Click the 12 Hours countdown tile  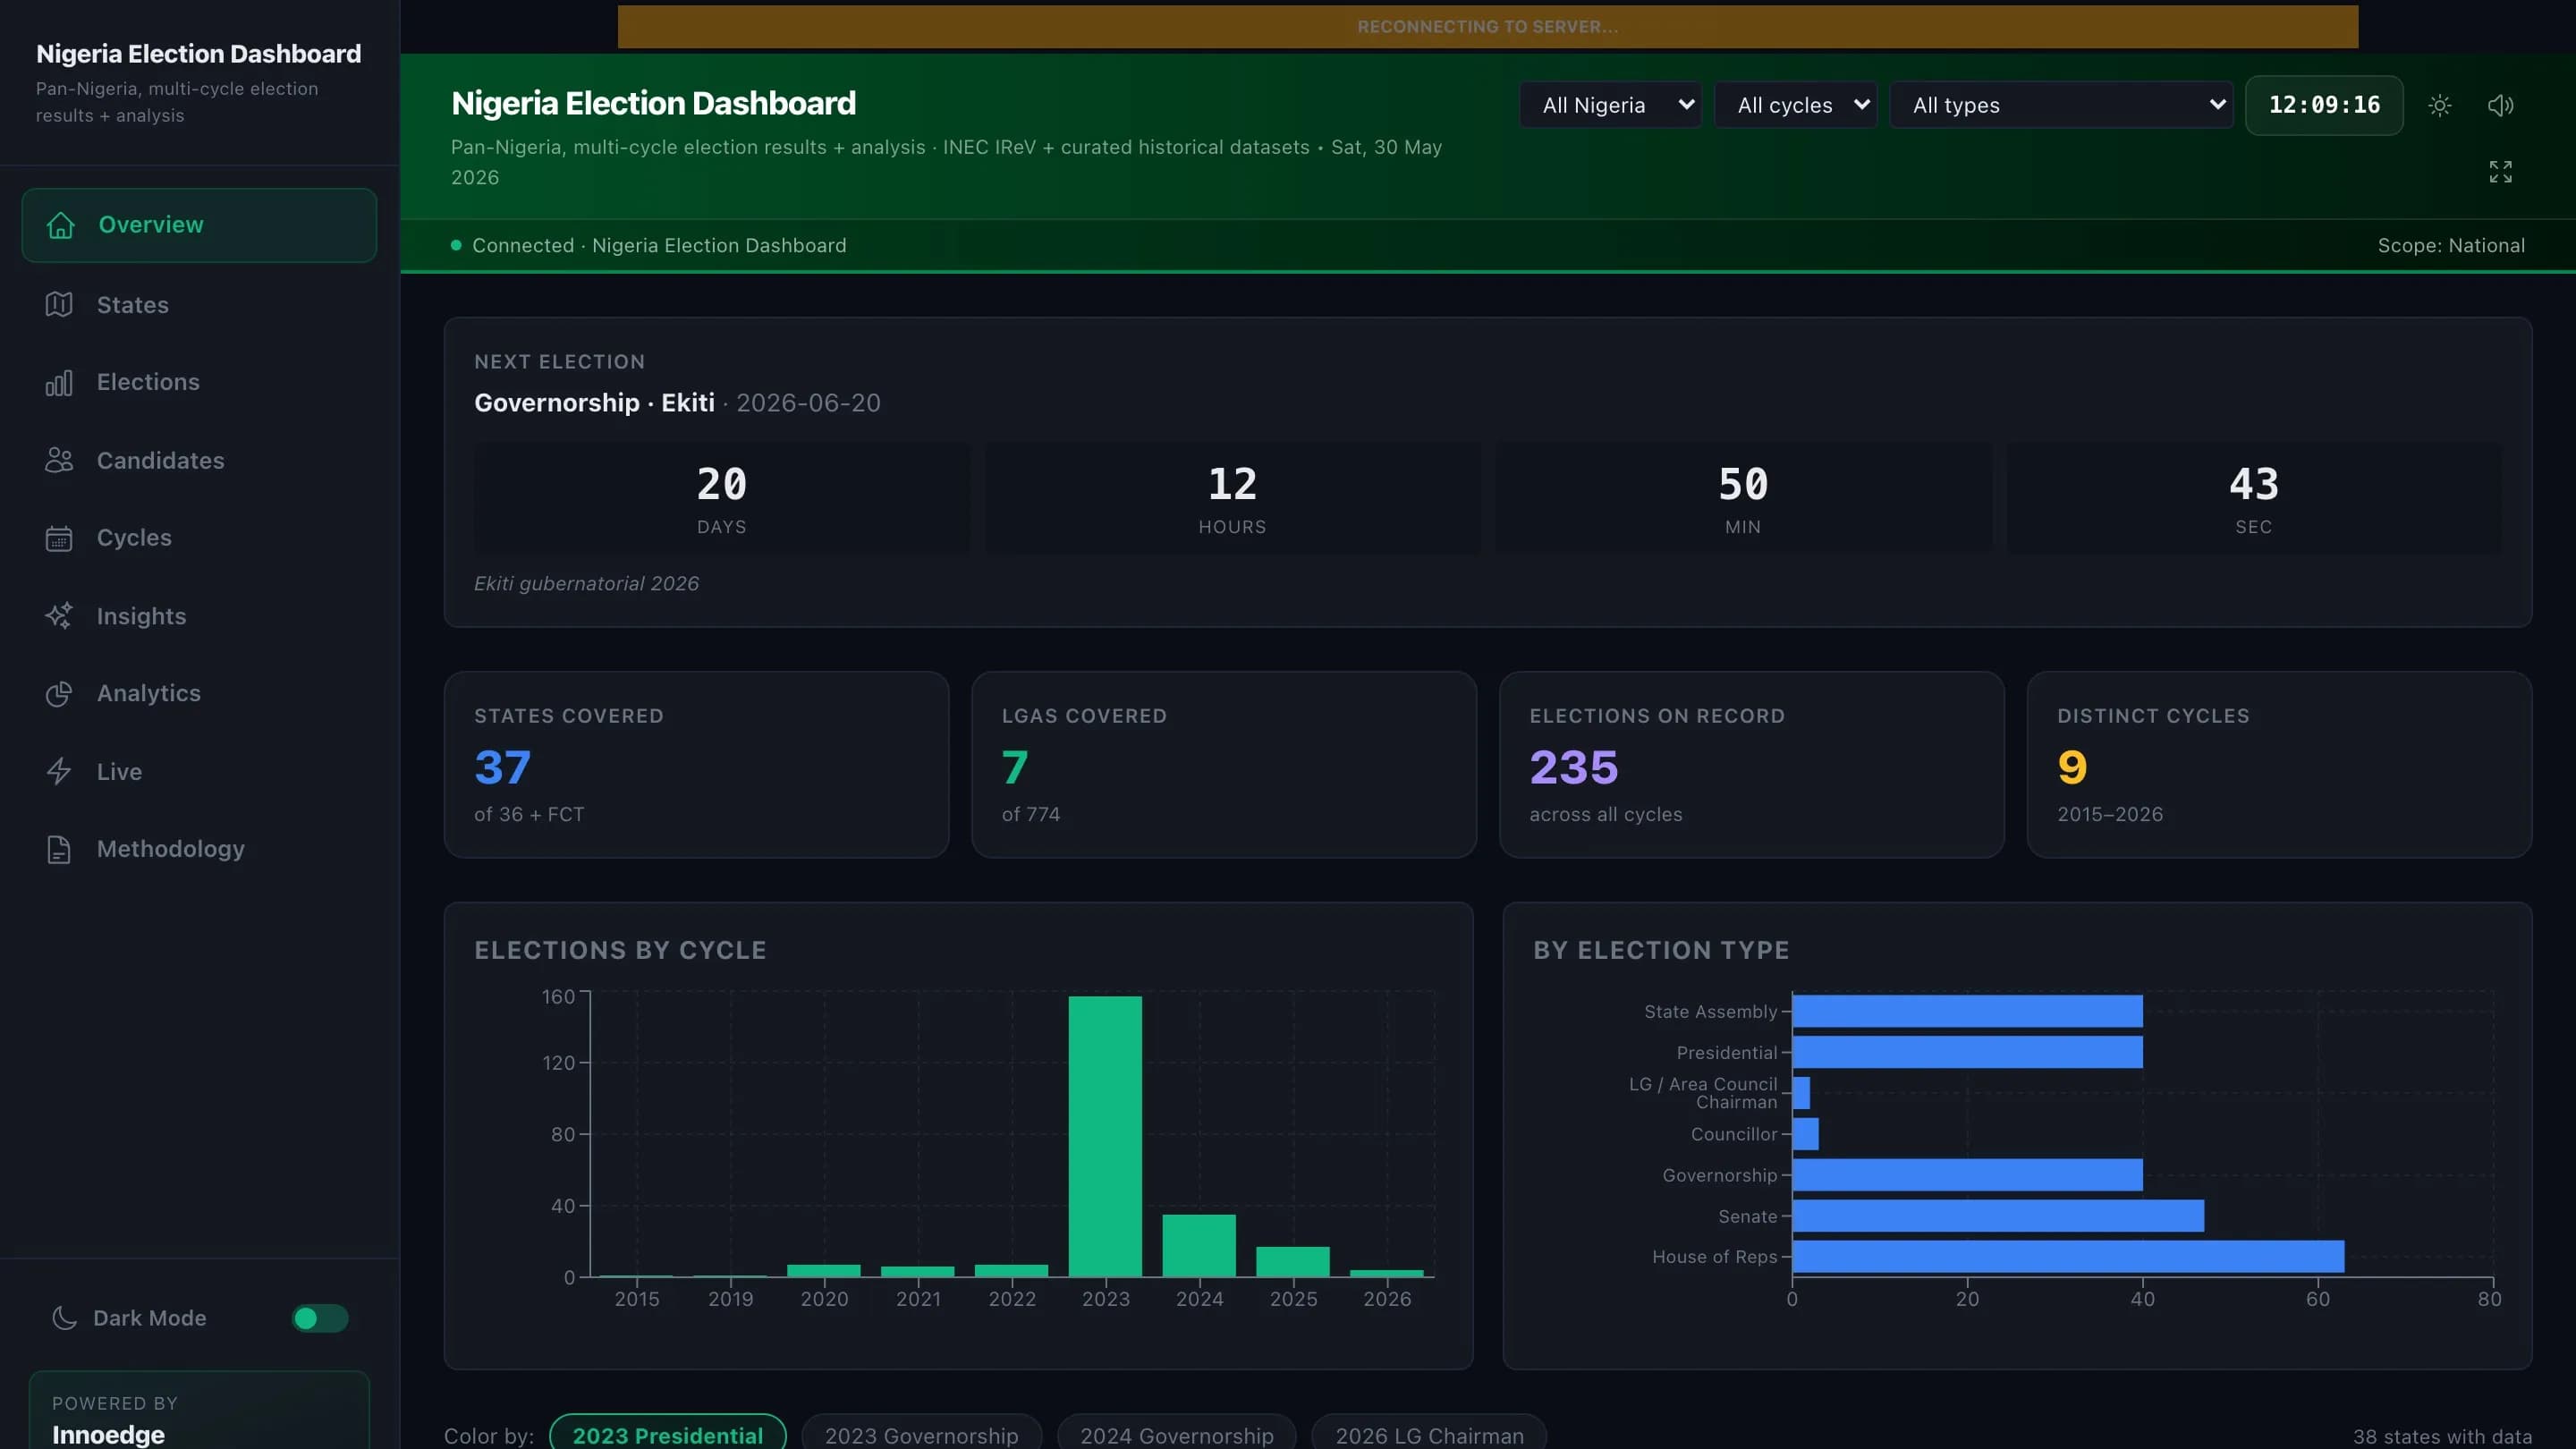(x=1232, y=498)
